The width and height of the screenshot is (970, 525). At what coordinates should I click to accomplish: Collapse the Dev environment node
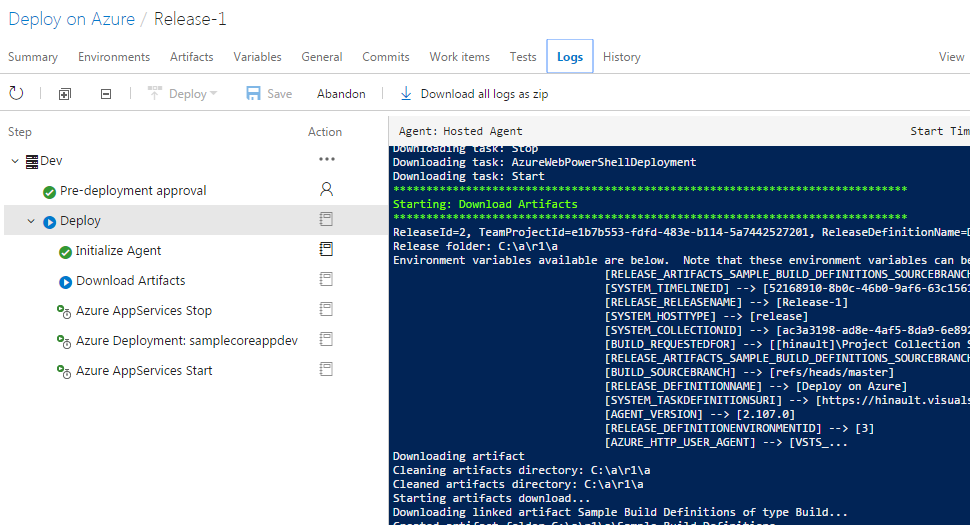[x=15, y=161]
